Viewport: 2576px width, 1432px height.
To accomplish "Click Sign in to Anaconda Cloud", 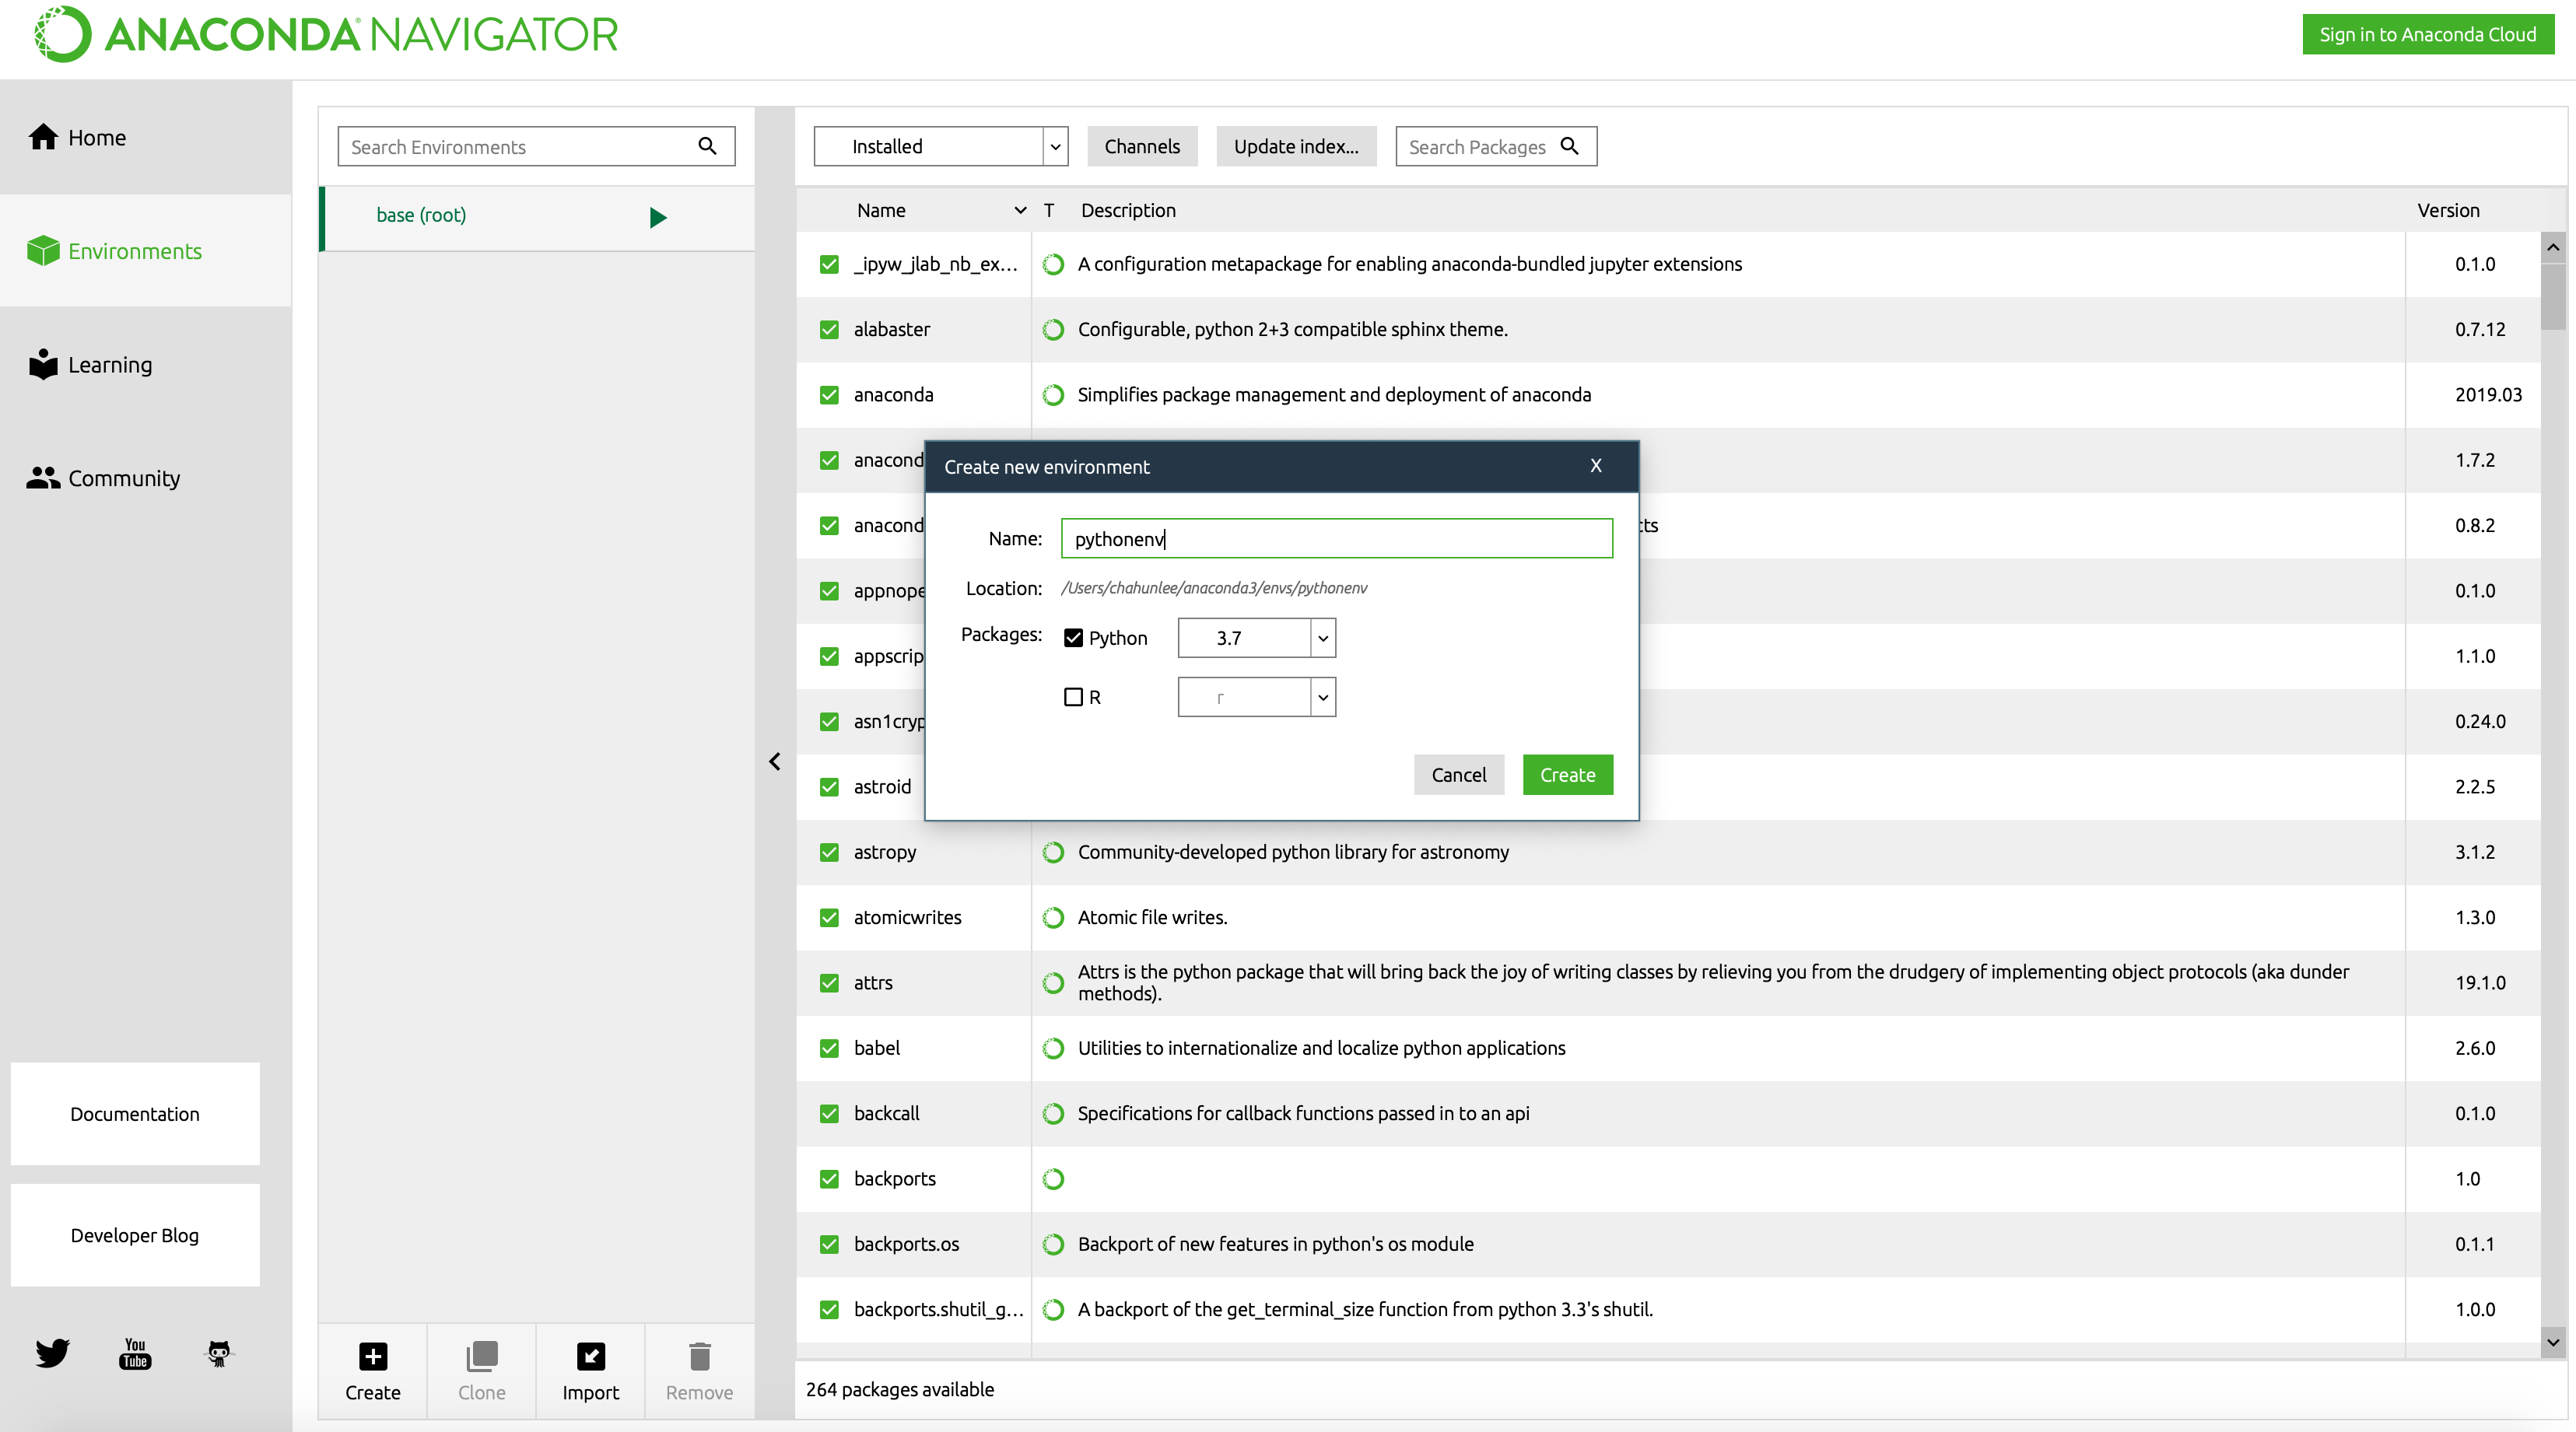I will [x=2428, y=35].
